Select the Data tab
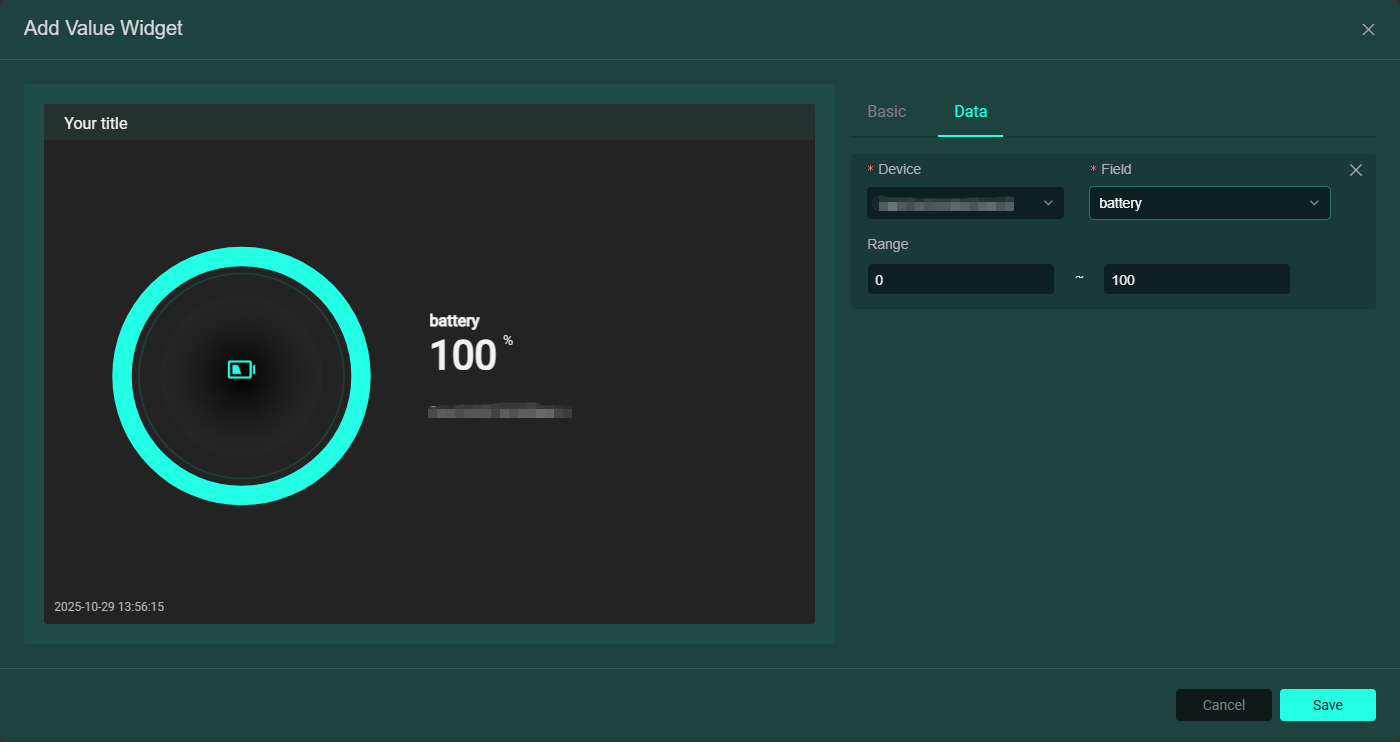This screenshot has height=742, width=1400. 970,112
